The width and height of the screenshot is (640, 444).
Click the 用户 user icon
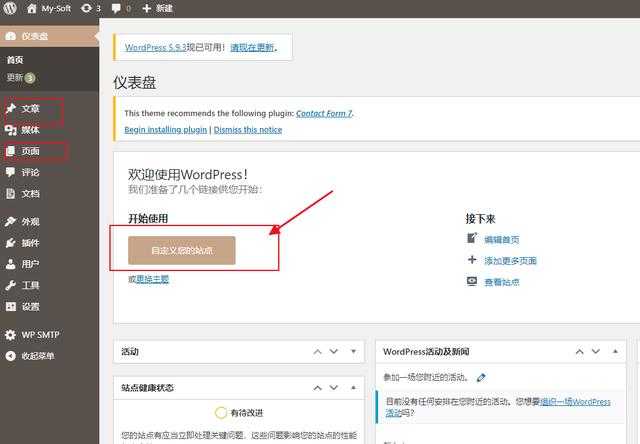tap(11, 264)
